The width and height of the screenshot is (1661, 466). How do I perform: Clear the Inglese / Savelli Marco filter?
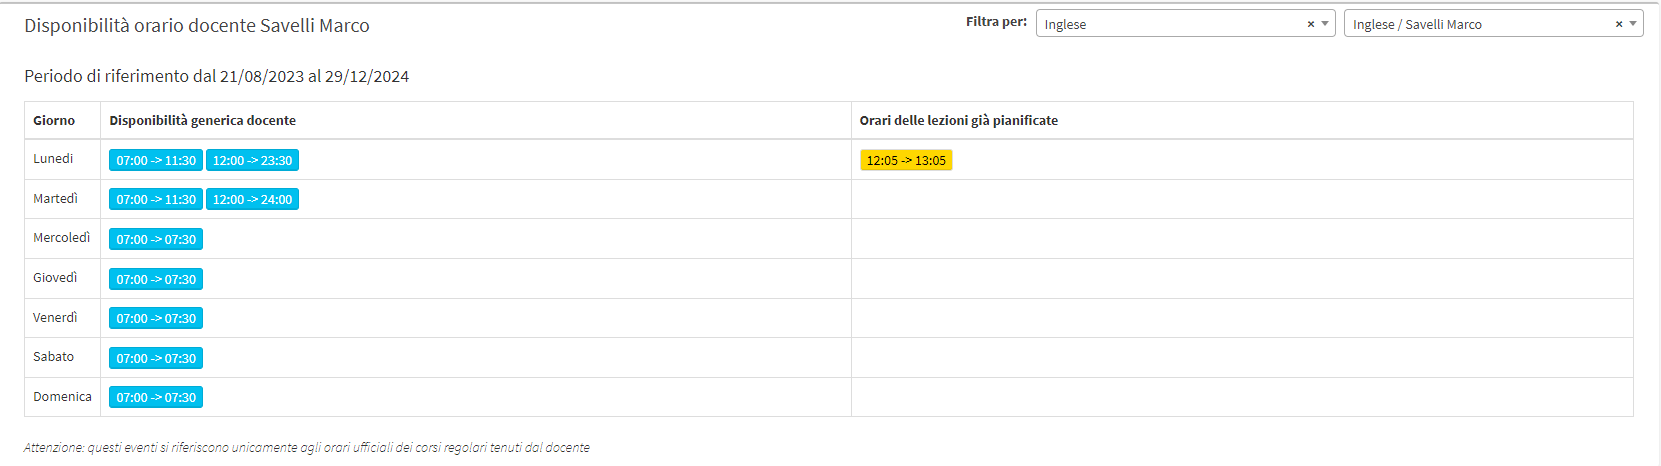[1619, 24]
